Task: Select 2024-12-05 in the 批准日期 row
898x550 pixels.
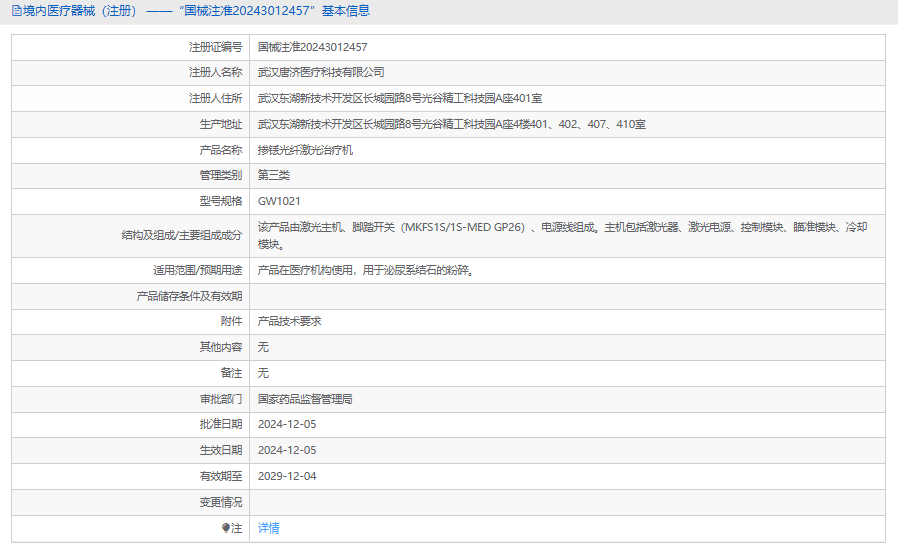Action: pos(287,425)
